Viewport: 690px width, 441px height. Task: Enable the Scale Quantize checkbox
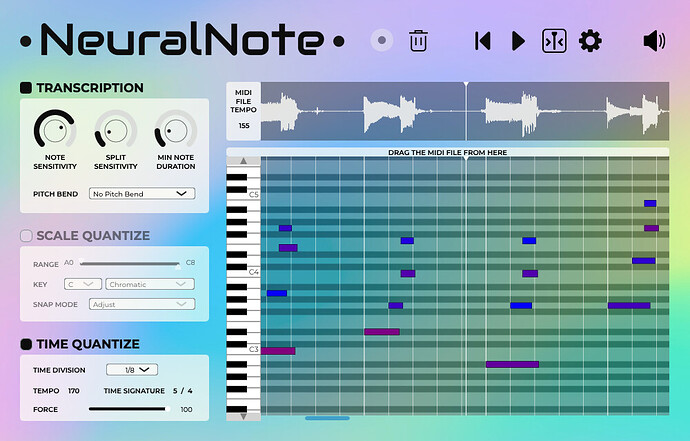click(26, 236)
